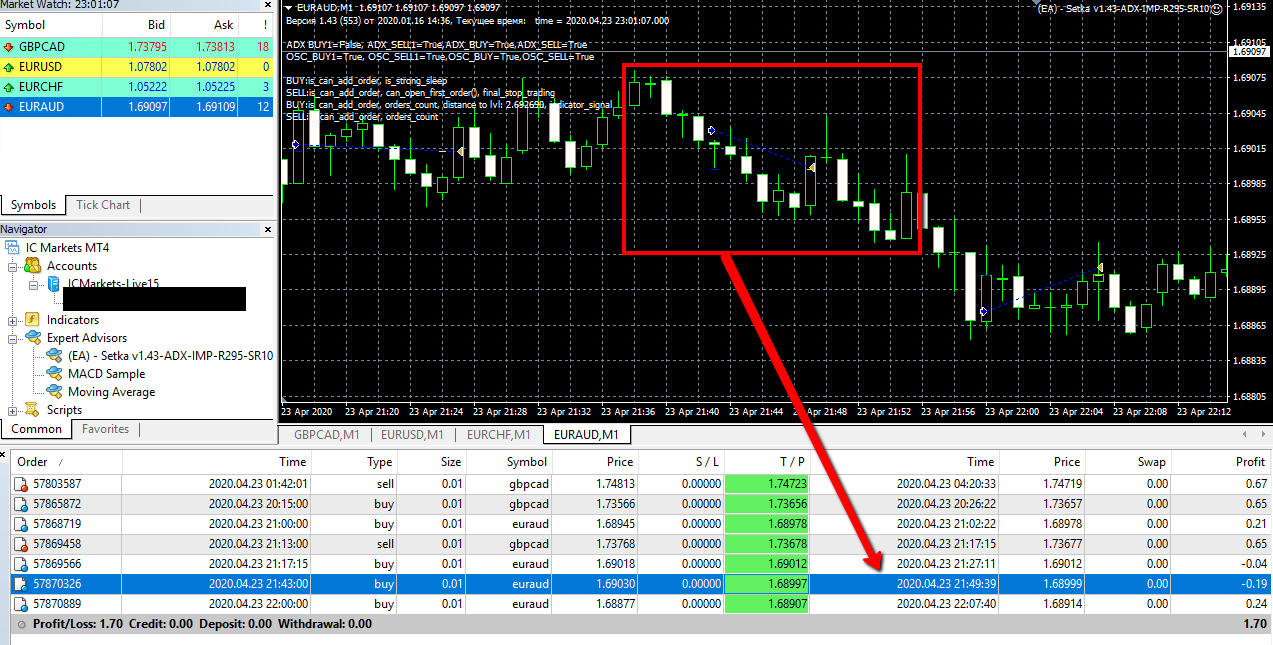1273x645 pixels.
Task: Click the Setka v1.43 expert advisor icon
Action: coord(54,356)
